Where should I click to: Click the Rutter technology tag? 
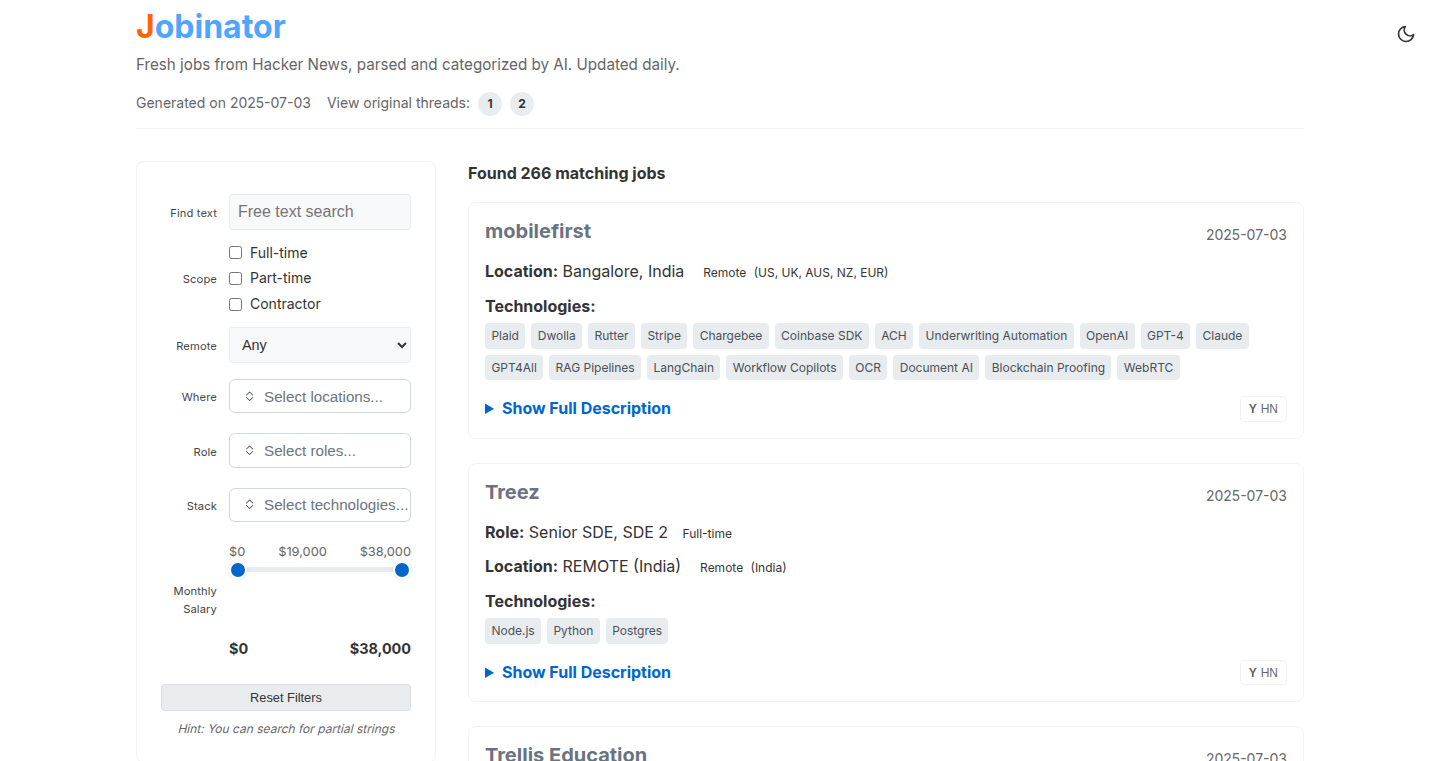pos(611,336)
